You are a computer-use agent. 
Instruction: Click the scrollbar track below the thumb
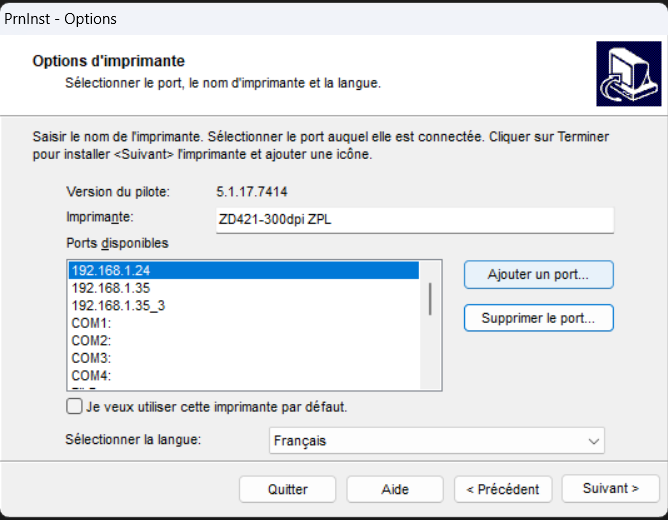431,350
